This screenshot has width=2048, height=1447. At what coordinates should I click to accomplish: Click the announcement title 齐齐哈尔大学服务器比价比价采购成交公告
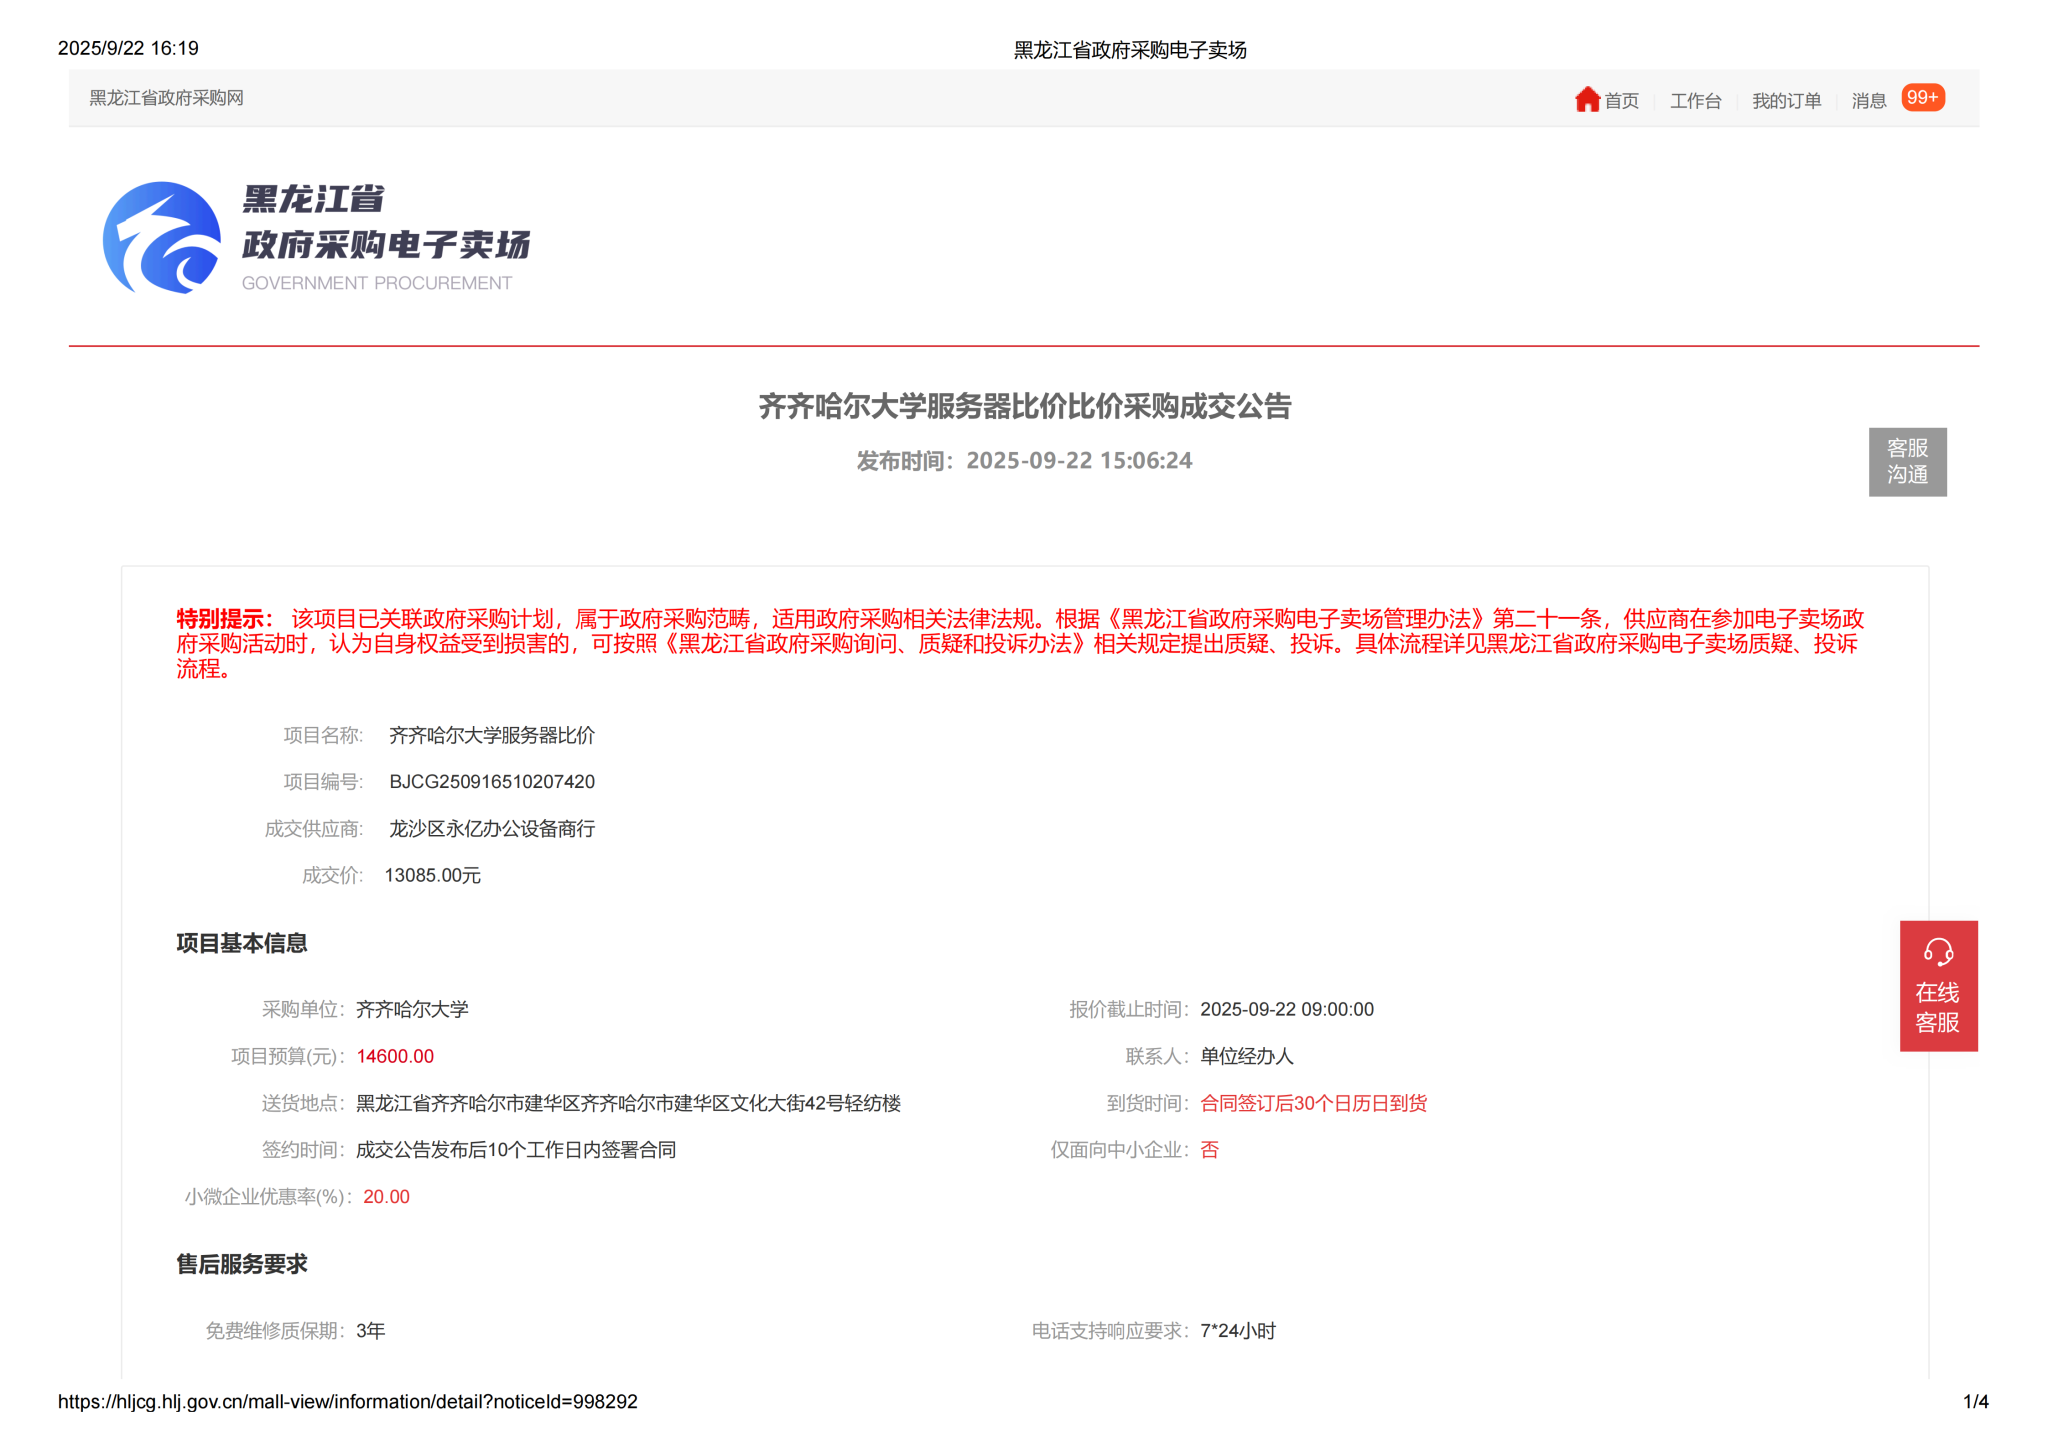point(1024,406)
